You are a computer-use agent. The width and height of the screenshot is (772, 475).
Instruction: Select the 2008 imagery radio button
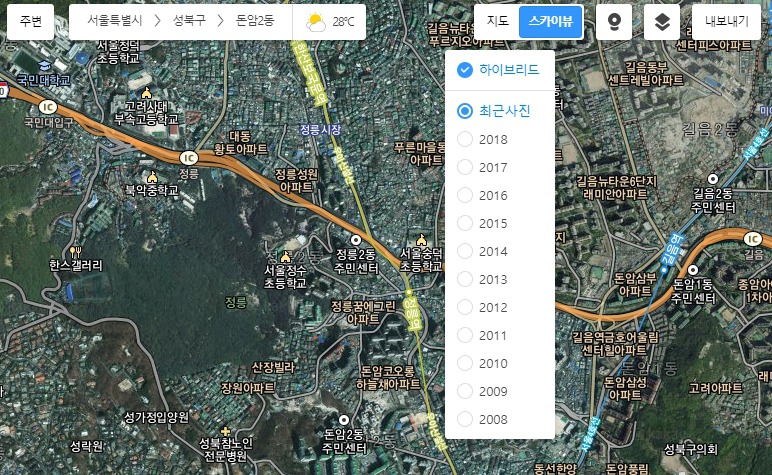[x=465, y=419]
